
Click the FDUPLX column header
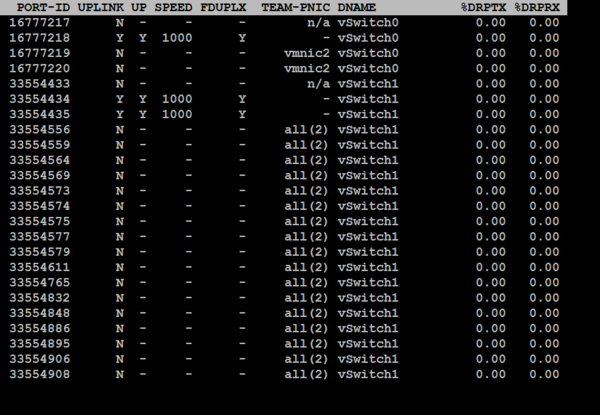224,8
